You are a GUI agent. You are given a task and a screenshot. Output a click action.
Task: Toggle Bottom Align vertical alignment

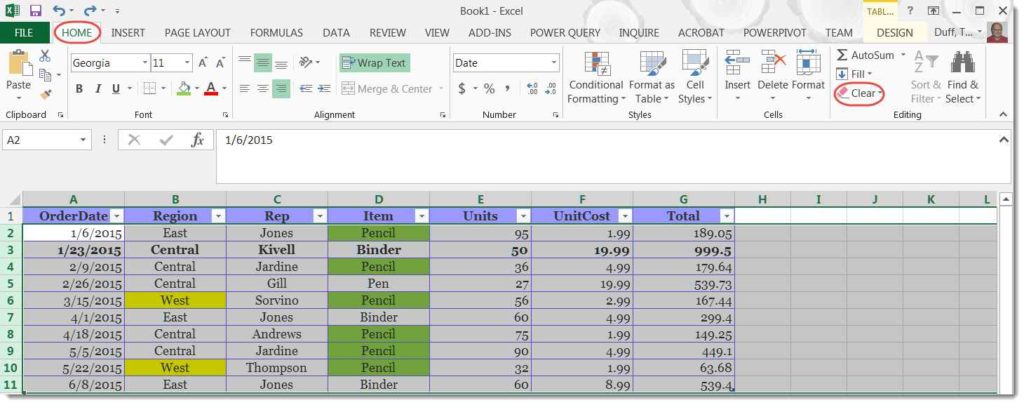tap(281, 63)
